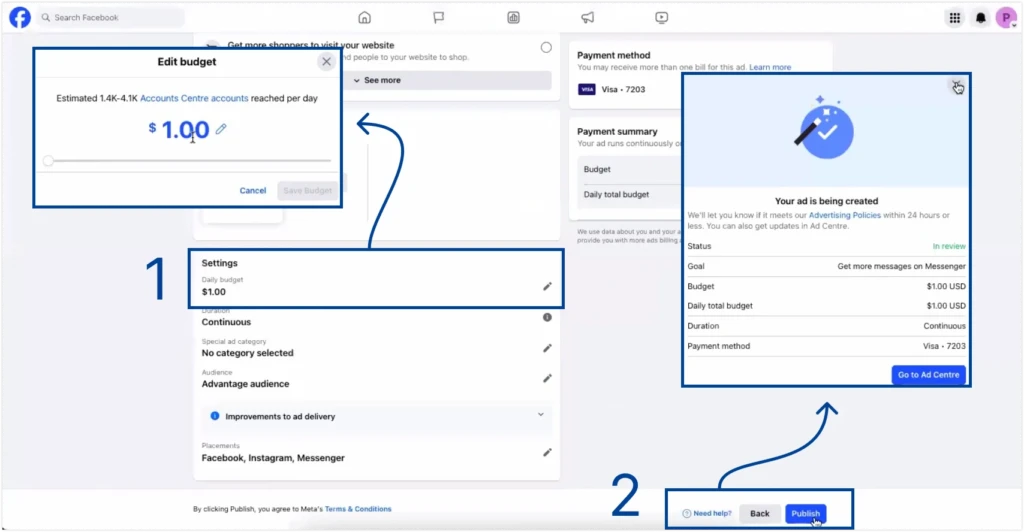Open the Insights chart icon
Screen dimensions: 1024x532
[x=513, y=18]
